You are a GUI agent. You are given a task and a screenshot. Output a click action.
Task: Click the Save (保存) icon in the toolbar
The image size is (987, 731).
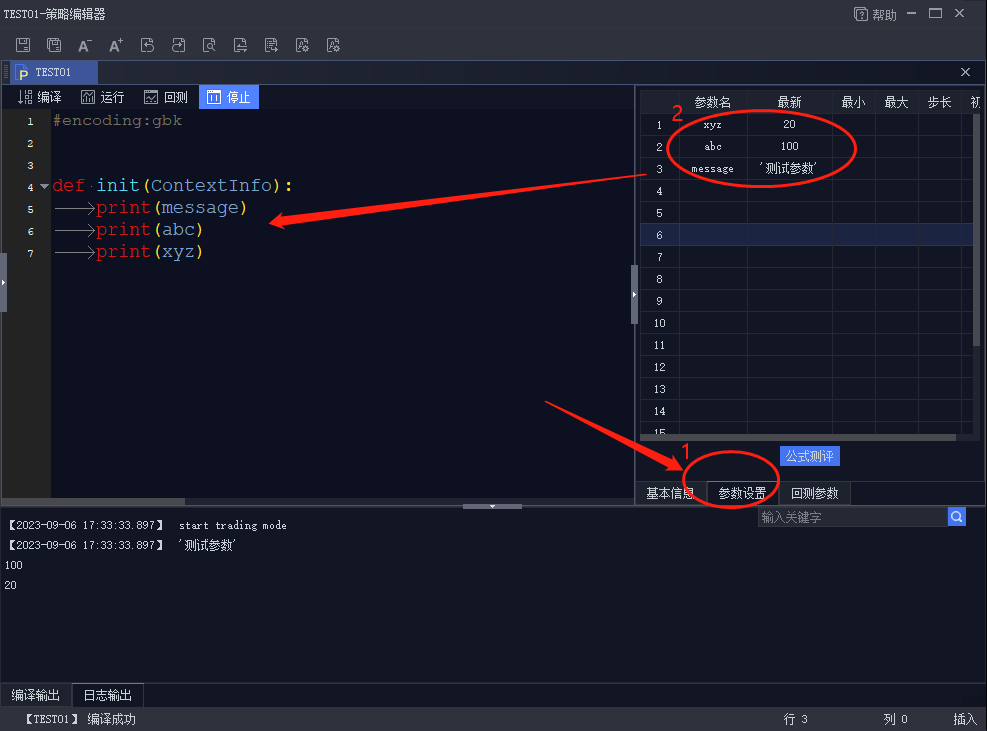click(x=22, y=45)
